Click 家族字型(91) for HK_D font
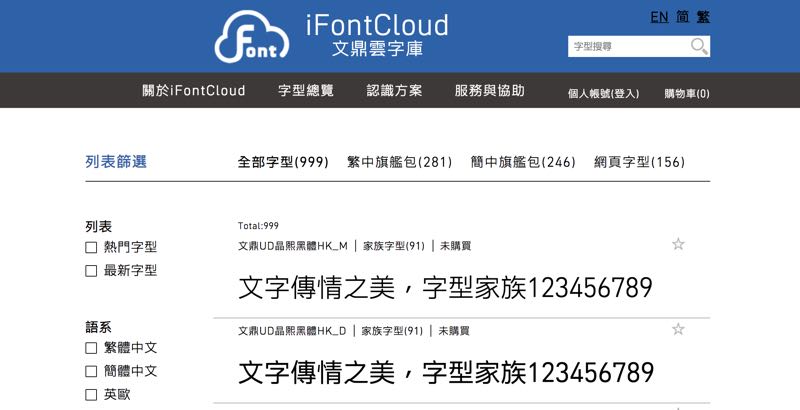This screenshot has height=410, width=800. (392, 331)
